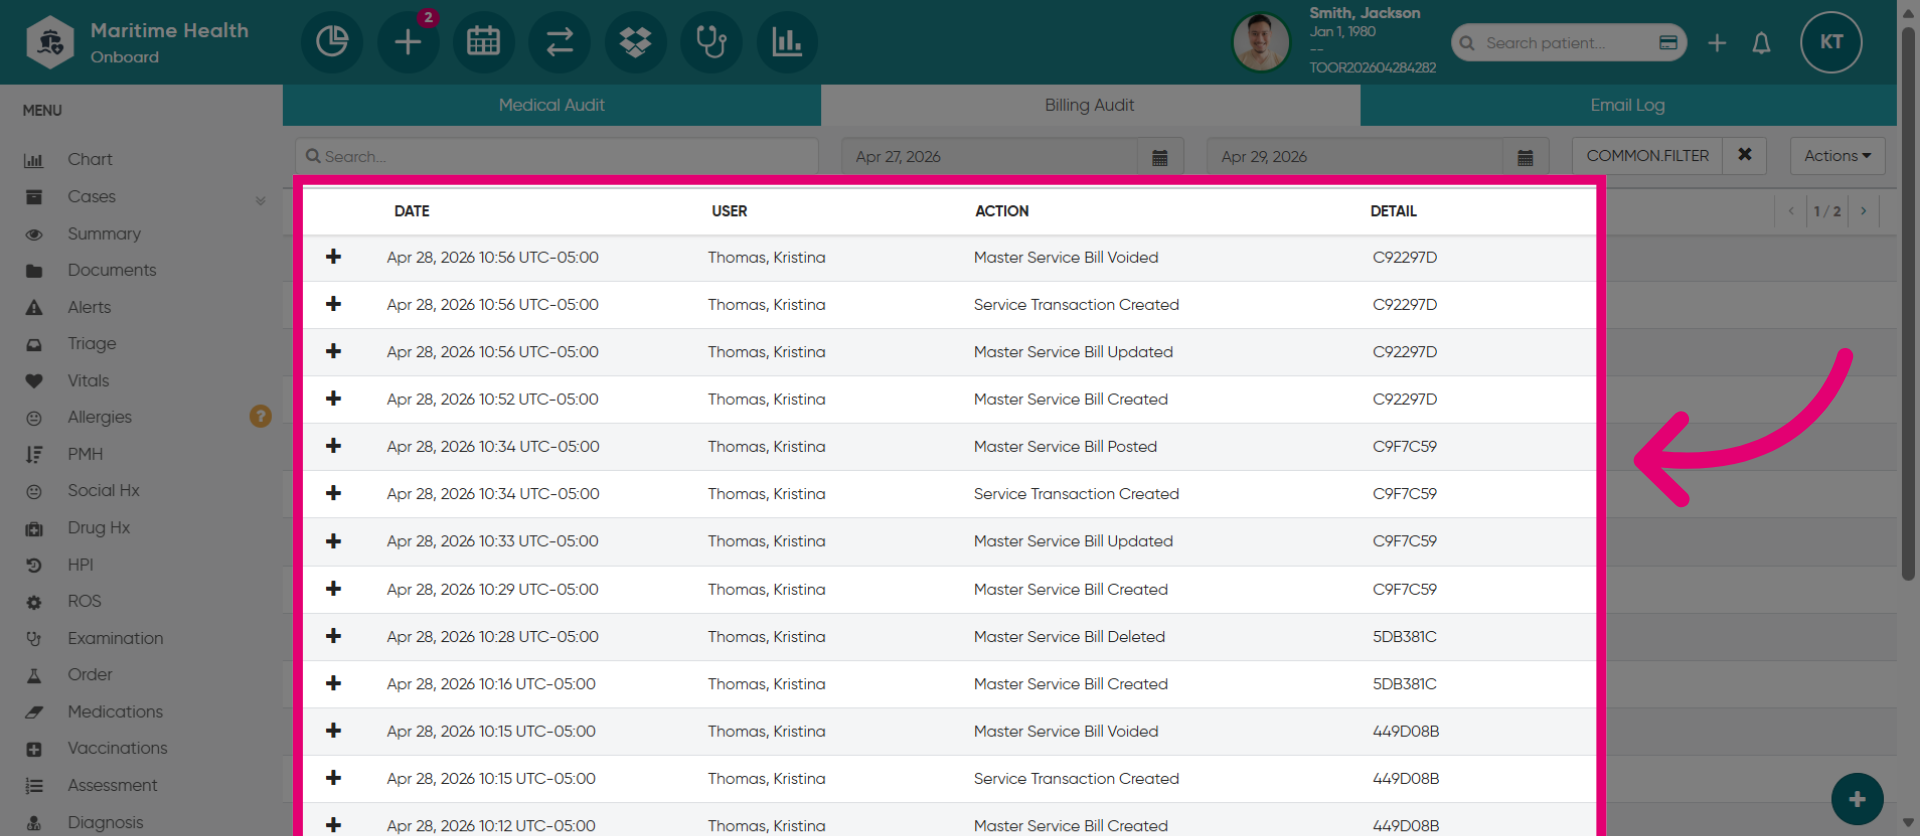
Task: Open the Actions dropdown
Action: pos(1837,156)
